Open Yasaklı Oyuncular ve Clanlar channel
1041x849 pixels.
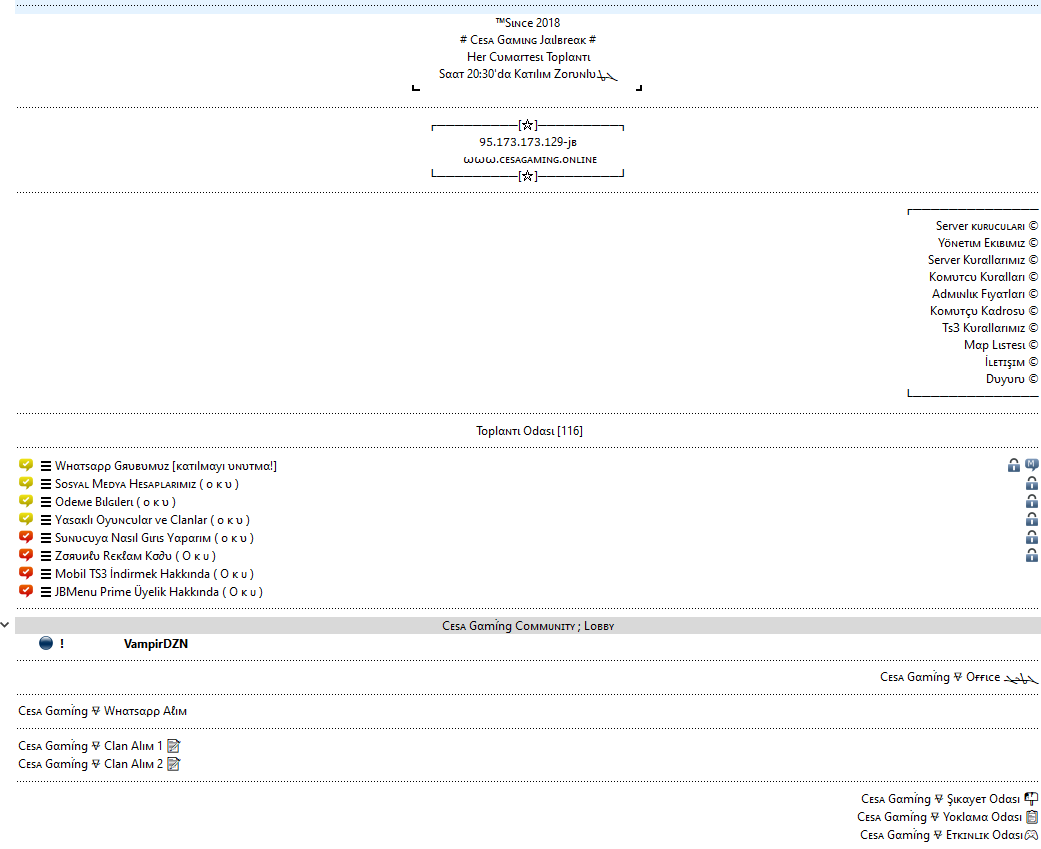pyautogui.click(x=153, y=520)
